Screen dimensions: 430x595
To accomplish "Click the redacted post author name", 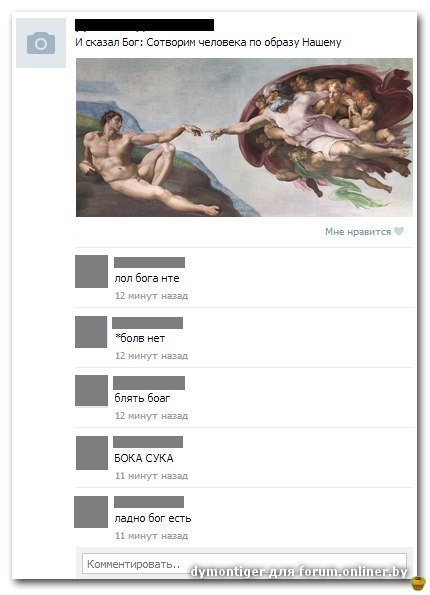I will 144,25.
